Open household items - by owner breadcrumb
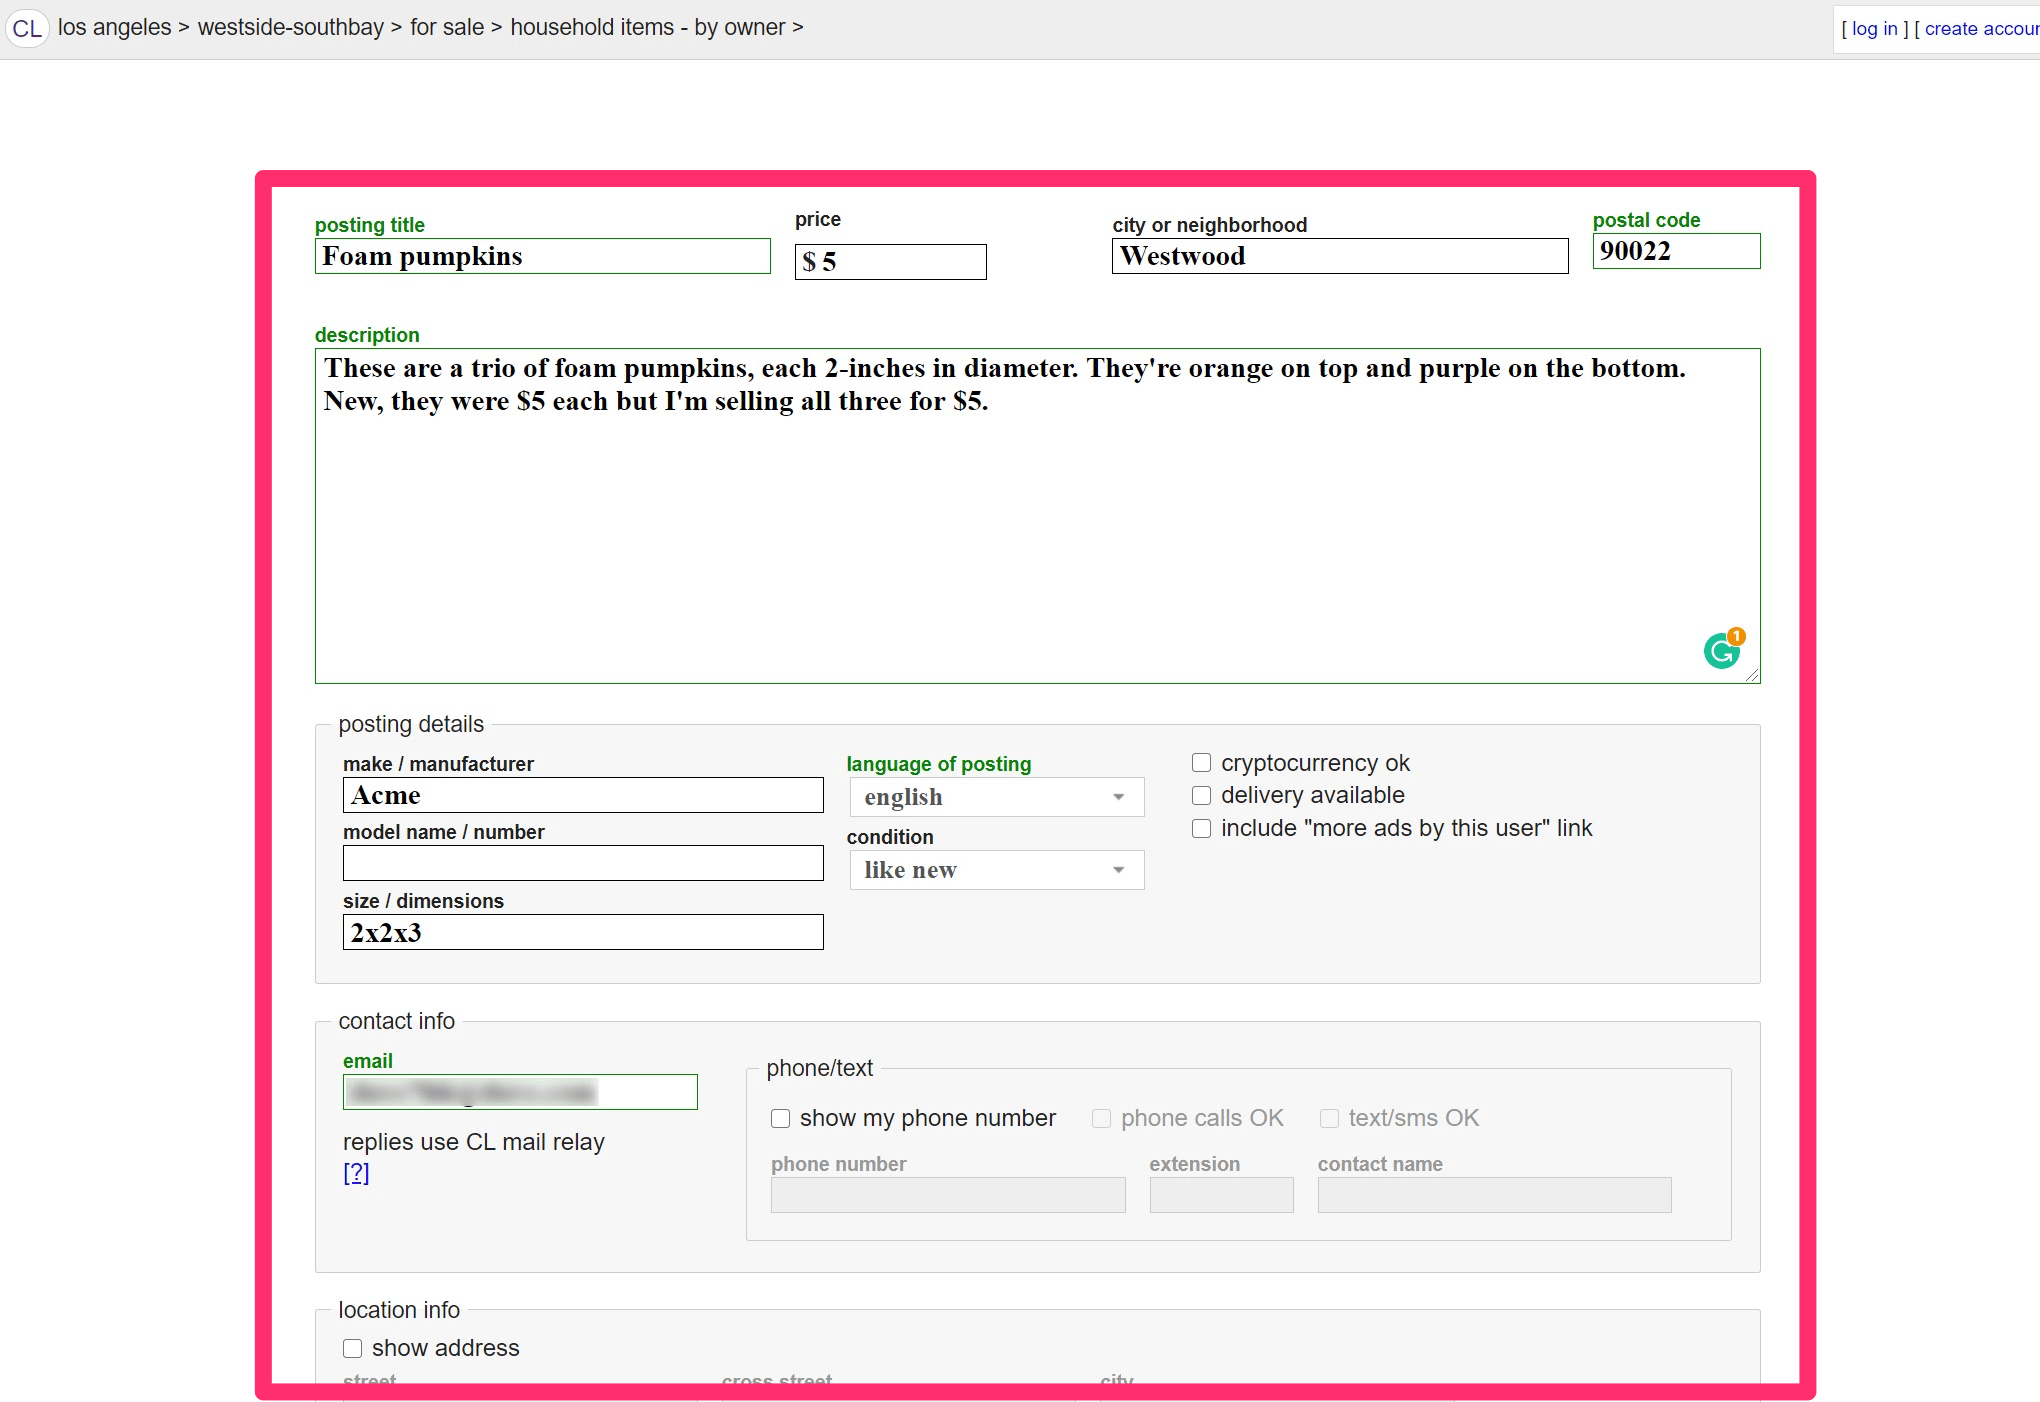Viewport: 2040px width, 1402px height. pos(647,28)
